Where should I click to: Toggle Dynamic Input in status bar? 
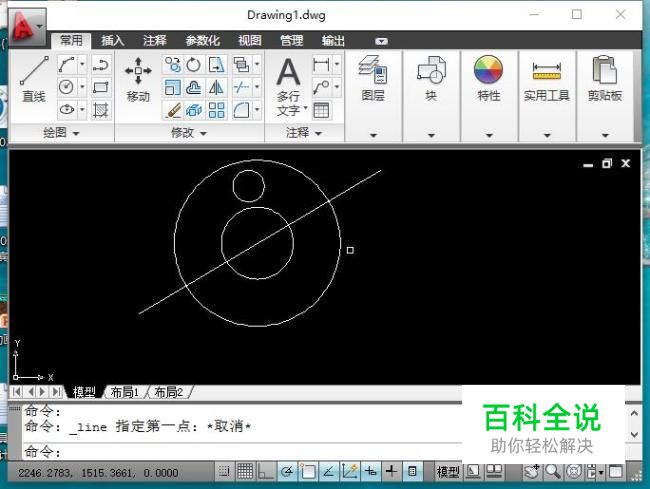click(x=371, y=472)
